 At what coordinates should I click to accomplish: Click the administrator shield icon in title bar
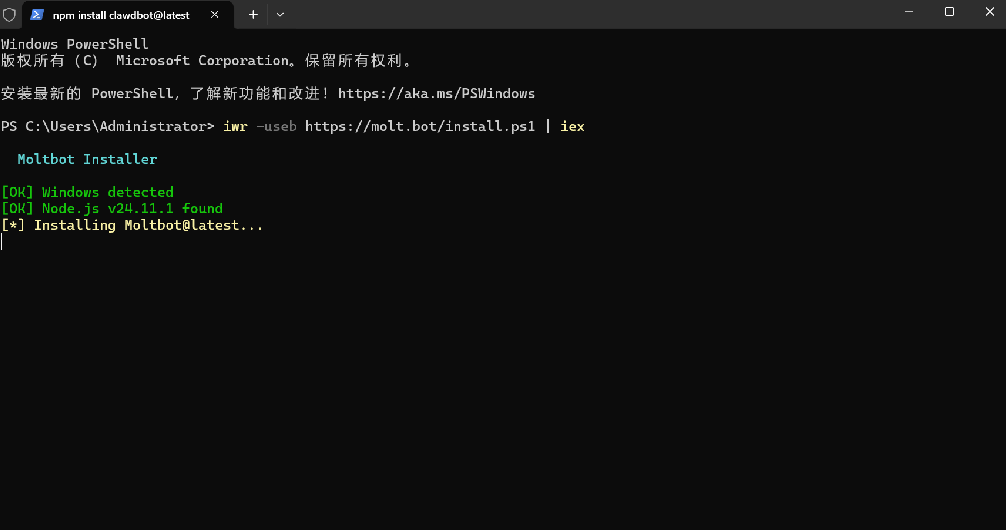click(9, 15)
